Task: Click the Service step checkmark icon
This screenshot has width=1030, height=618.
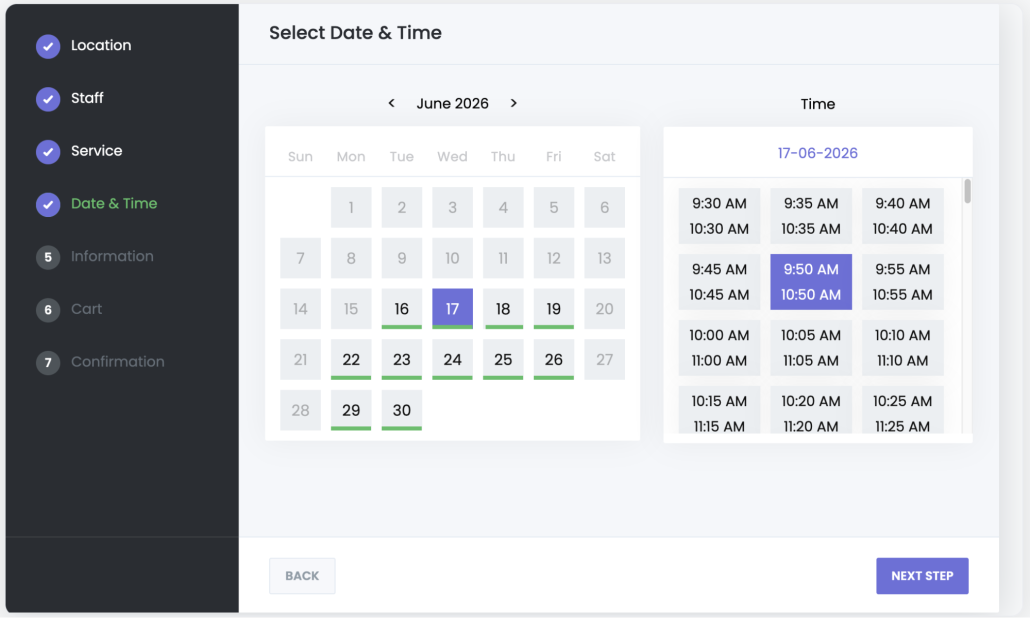Action: tap(48, 152)
